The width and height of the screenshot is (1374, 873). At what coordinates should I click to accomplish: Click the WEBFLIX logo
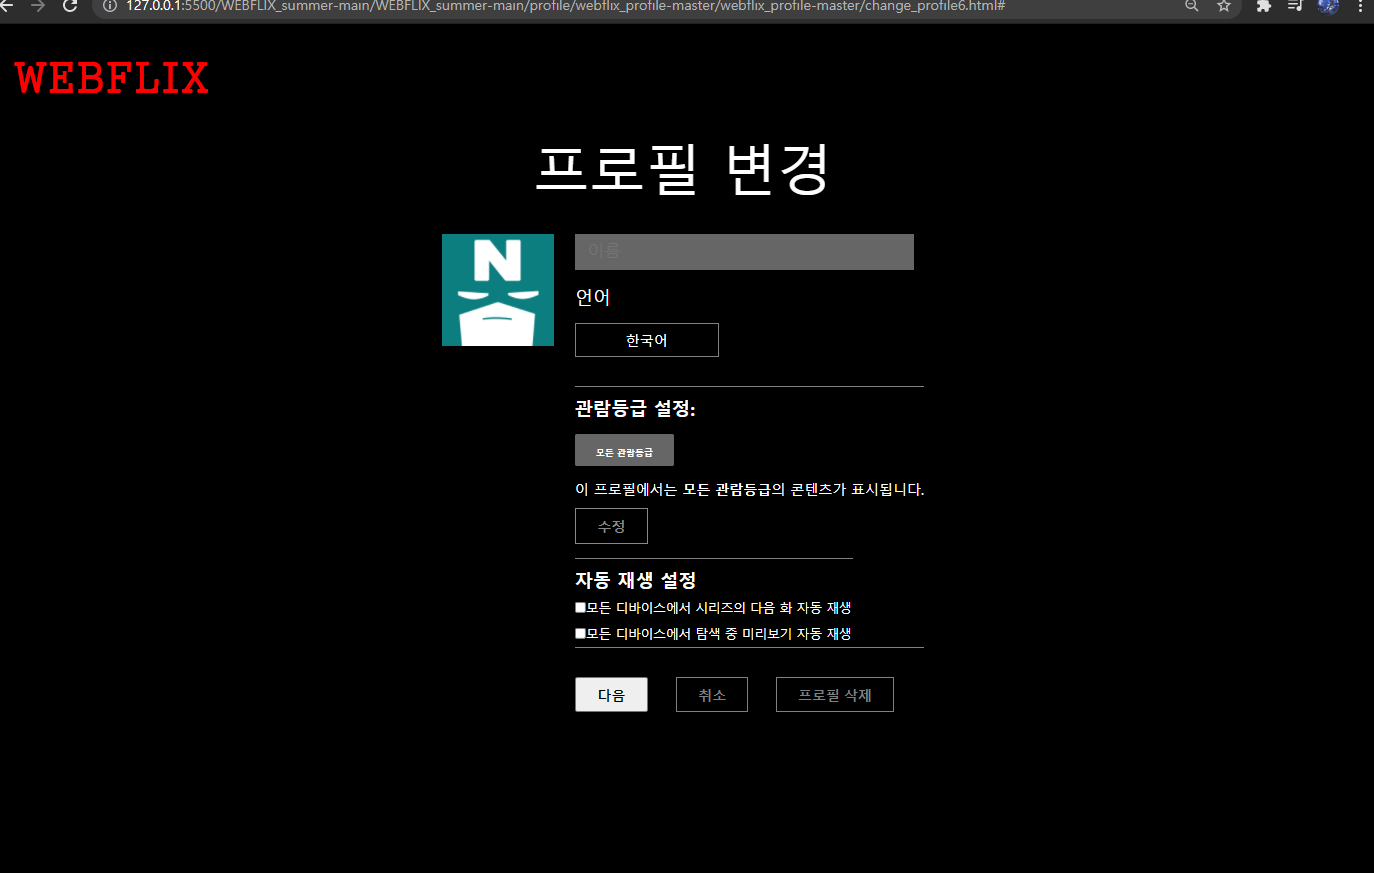110,78
